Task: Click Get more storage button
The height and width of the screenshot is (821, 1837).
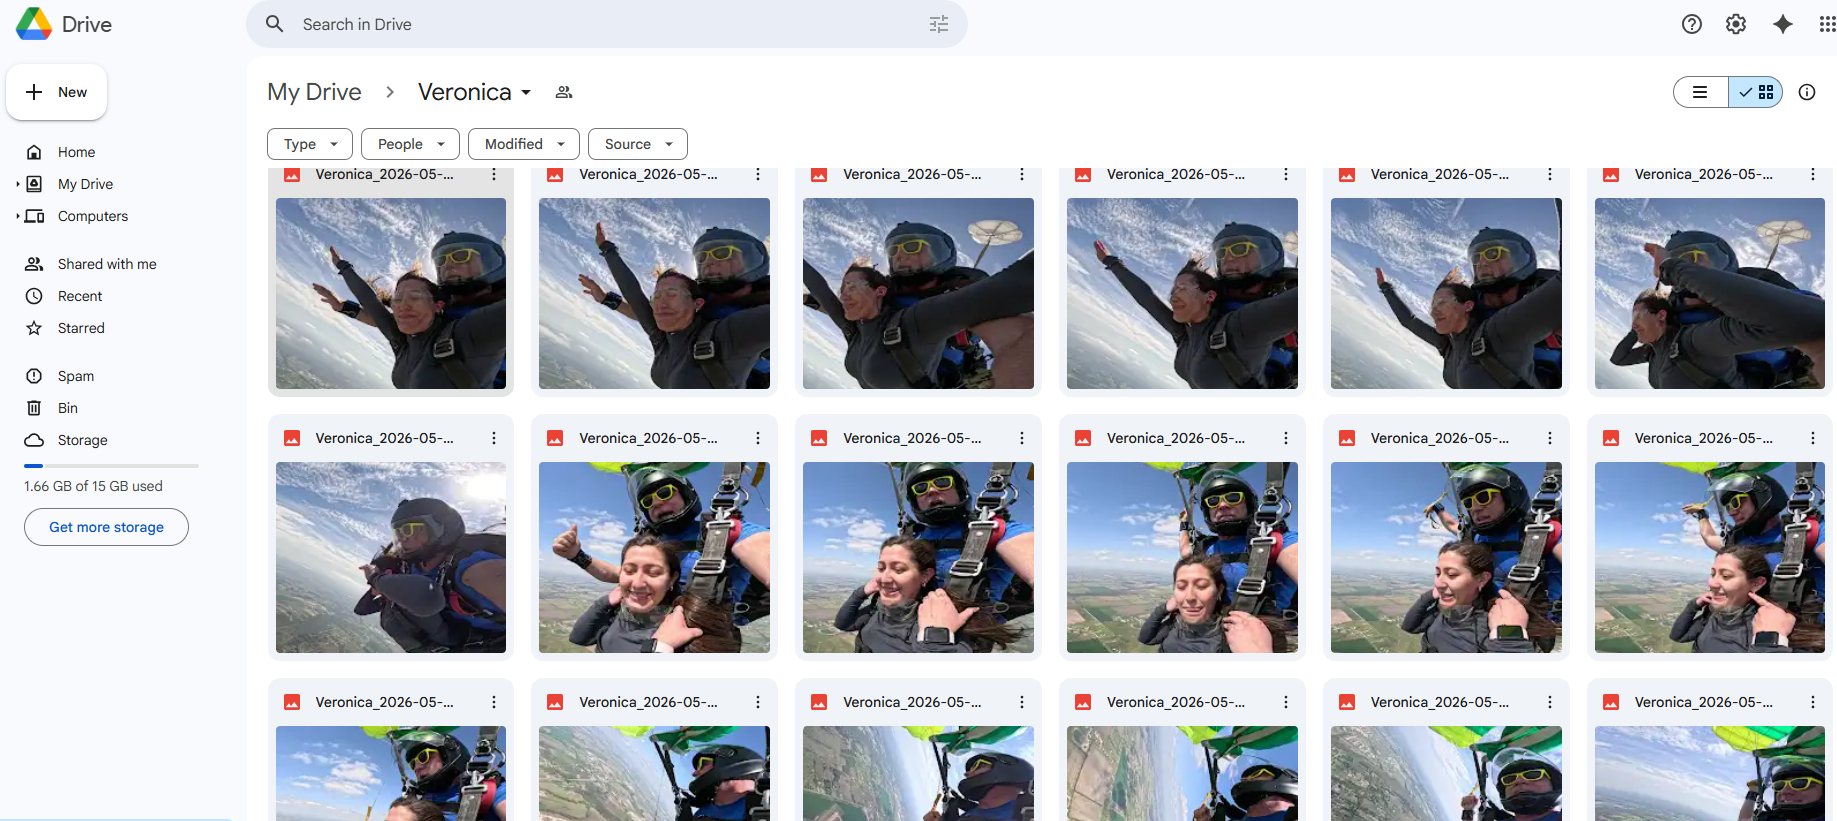Action: (106, 527)
